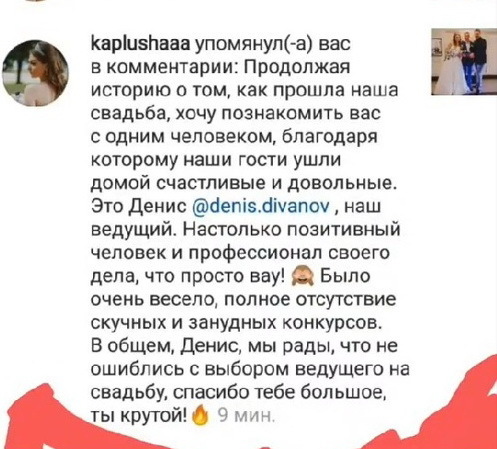Image resolution: width=497 pixels, height=449 pixels.
Task: Click 'очень весело, полное отсутствие' line
Action: 244,300
